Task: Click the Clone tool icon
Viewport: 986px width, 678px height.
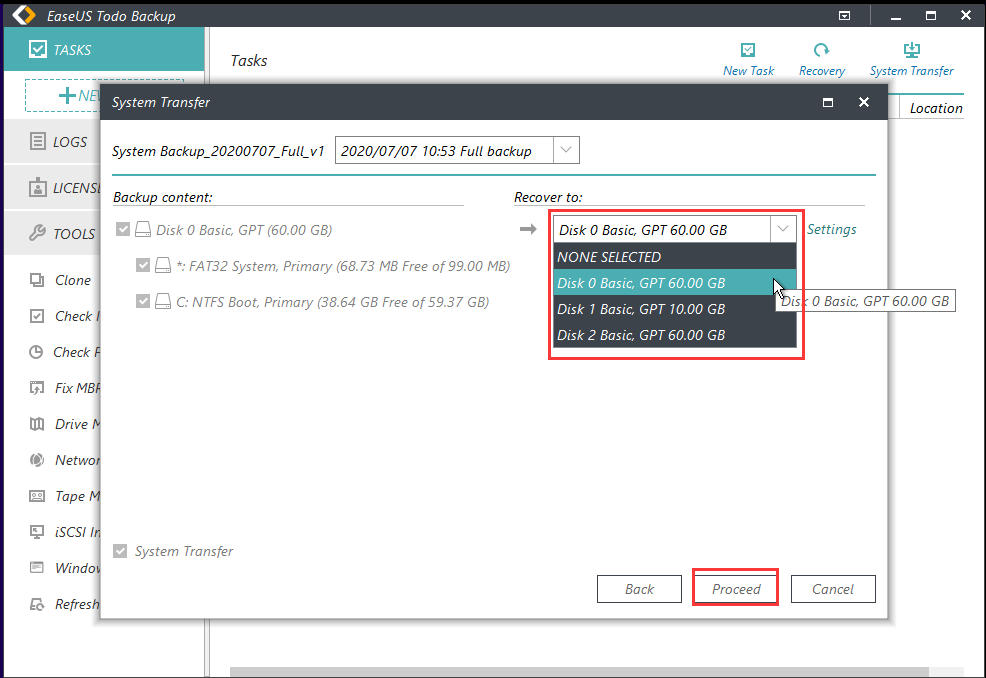Action: pos(37,280)
